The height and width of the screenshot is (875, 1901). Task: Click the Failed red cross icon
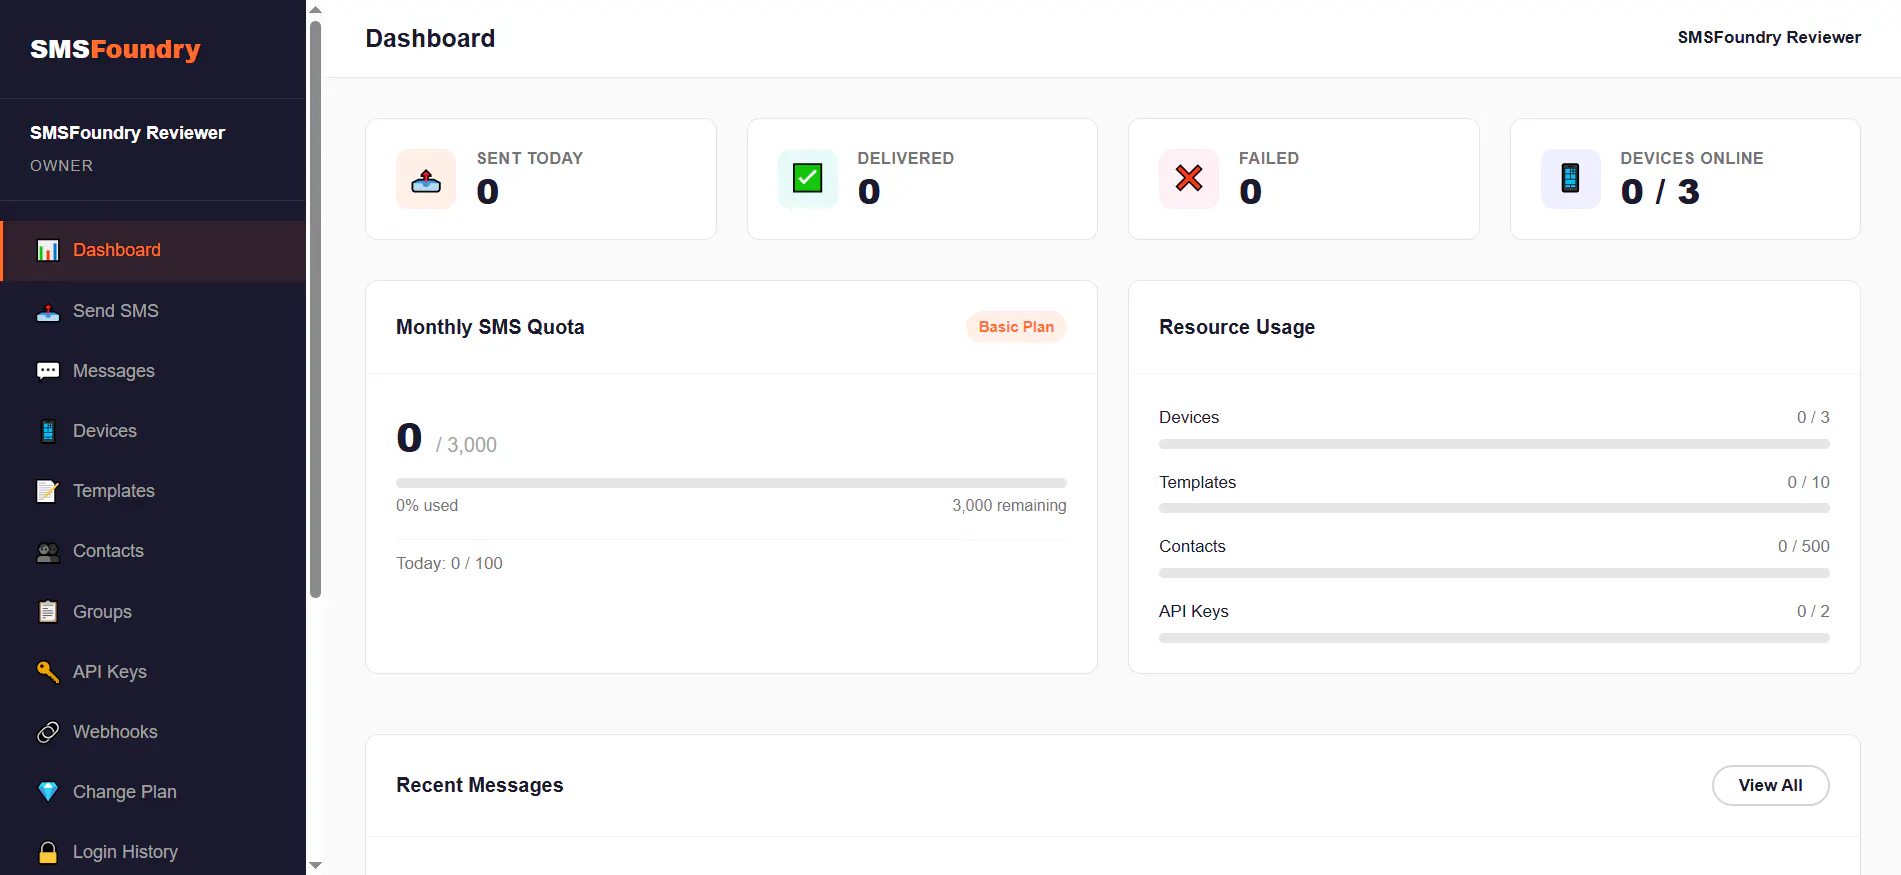click(x=1189, y=179)
